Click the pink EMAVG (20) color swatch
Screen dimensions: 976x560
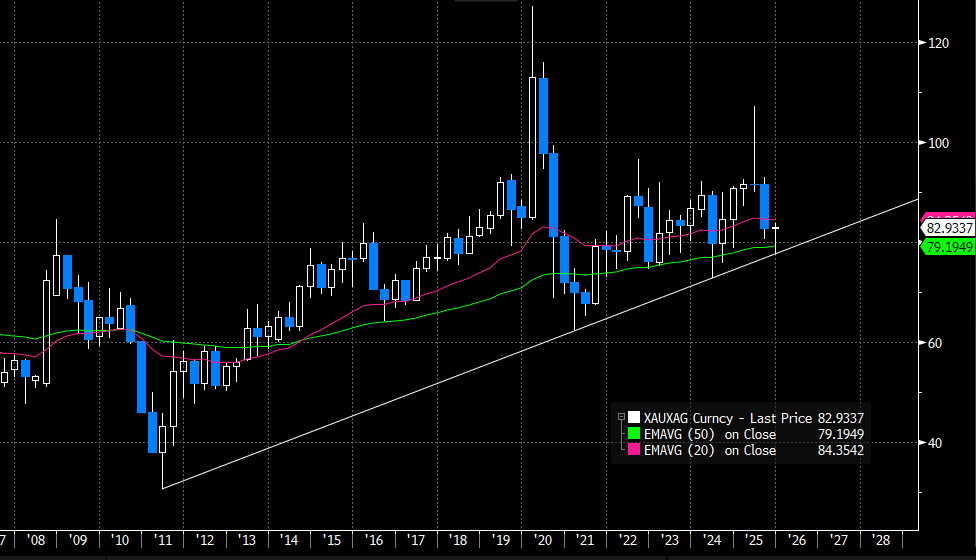click(x=634, y=450)
